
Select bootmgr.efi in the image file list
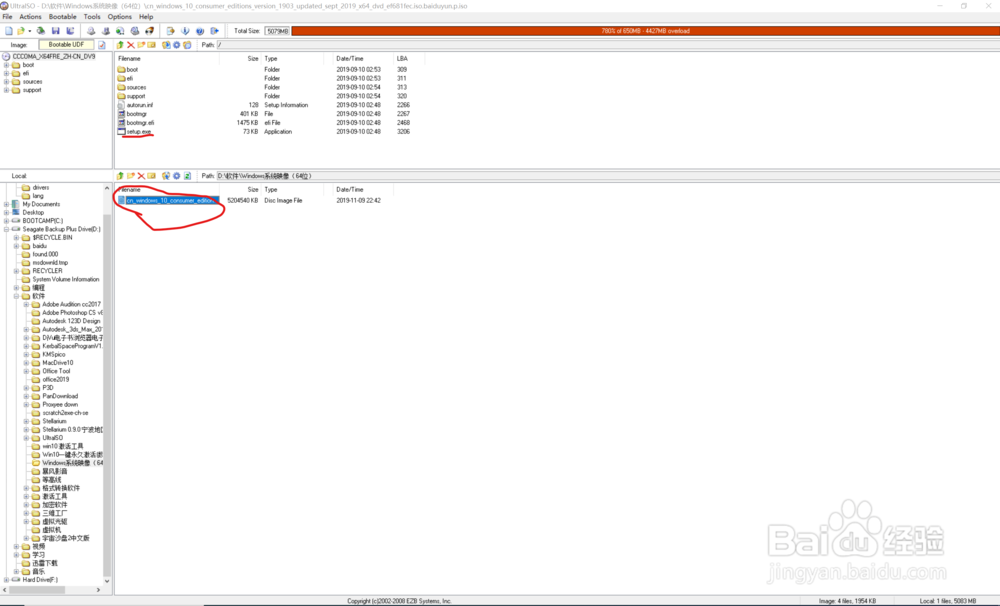(140, 122)
